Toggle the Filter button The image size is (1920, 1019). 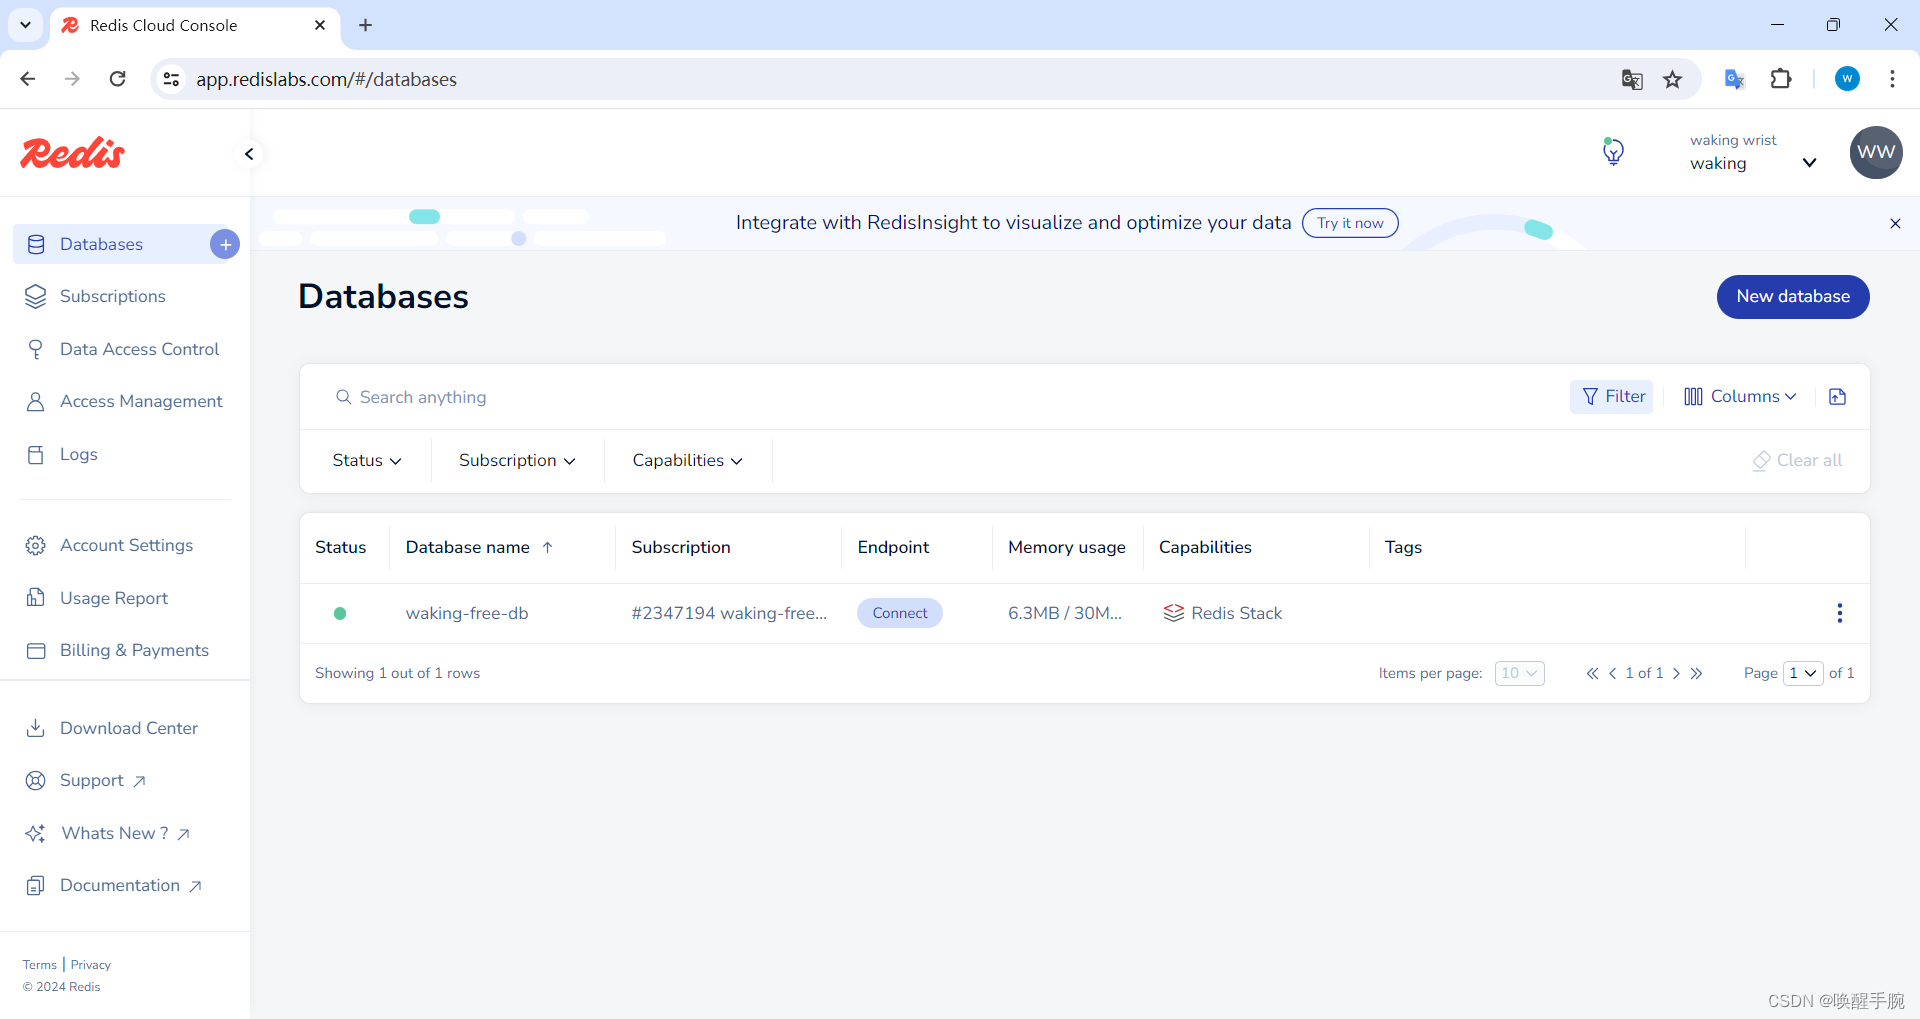pyautogui.click(x=1612, y=397)
